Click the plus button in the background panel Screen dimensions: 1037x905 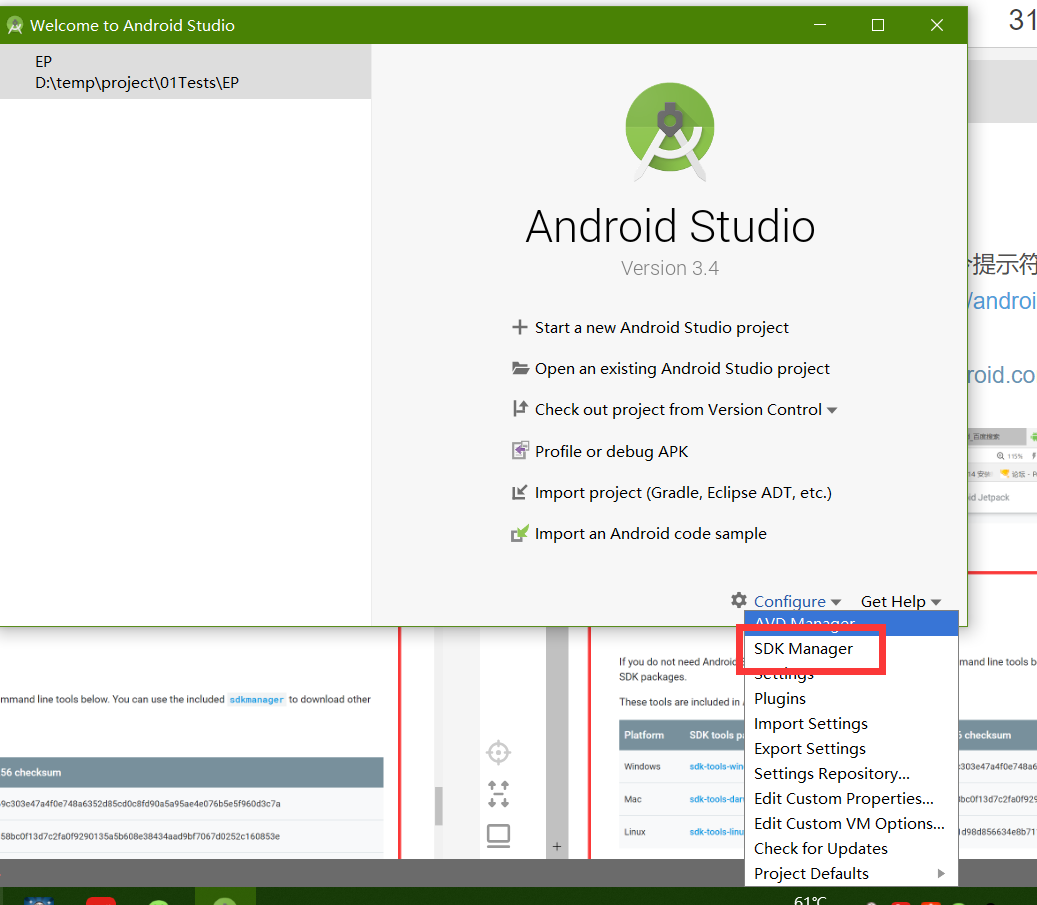(x=557, y=846)
